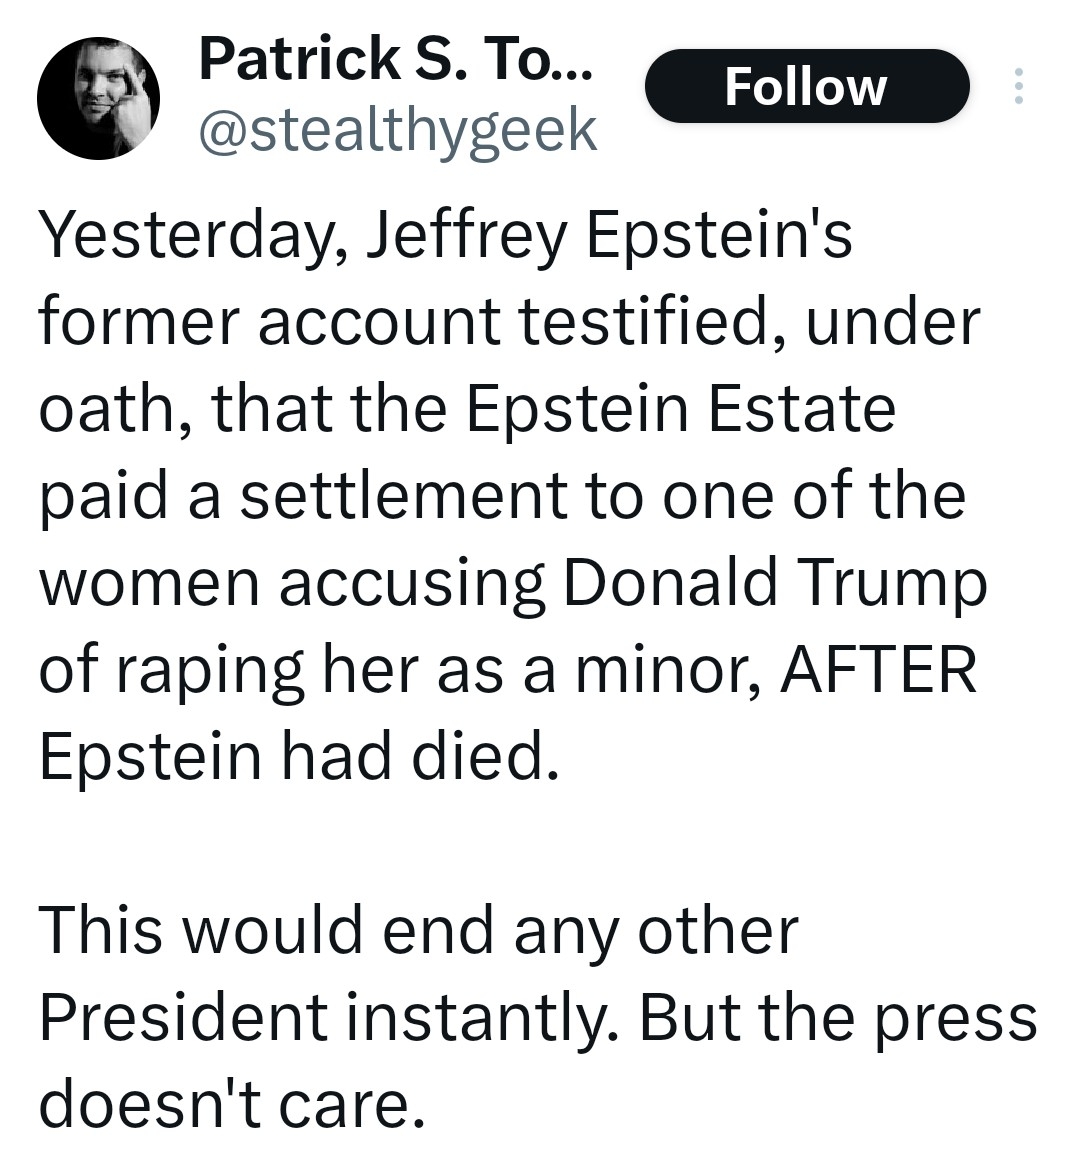Image resolution: width=1080 pixels, height=1172 pixels.
Task: Click the name "Donald Trump" in tweet
Action: tap(774, 583)
